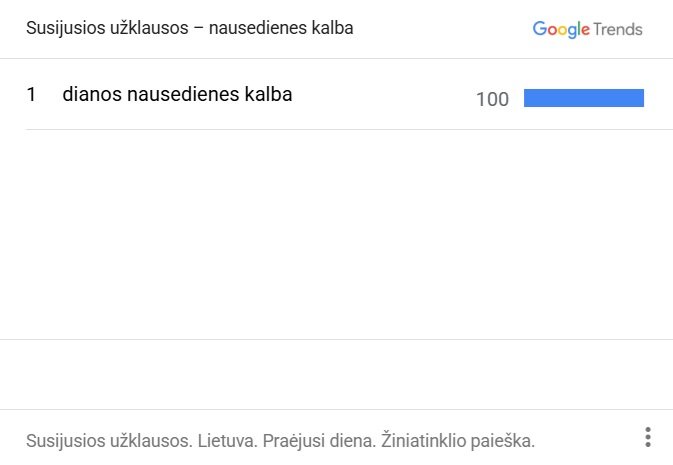The image size is (673, 465).
Task: Open the query 'dianos nausedienes kalba'
Action: (177, 94)
